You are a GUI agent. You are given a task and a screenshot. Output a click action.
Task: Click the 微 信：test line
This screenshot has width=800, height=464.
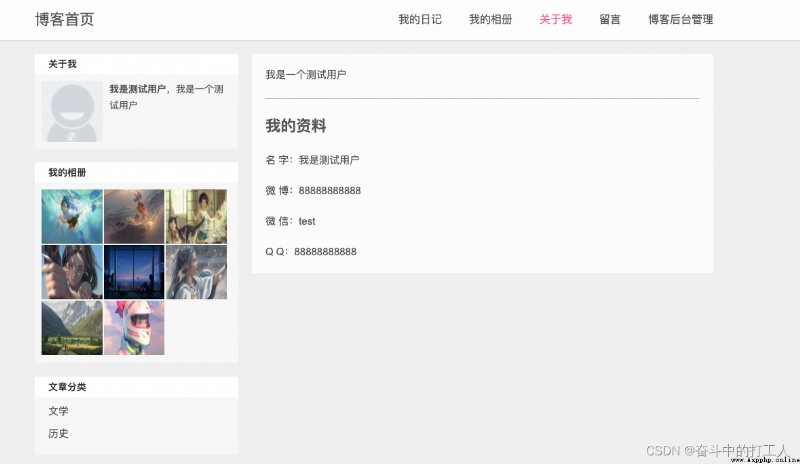pos(290,221)
